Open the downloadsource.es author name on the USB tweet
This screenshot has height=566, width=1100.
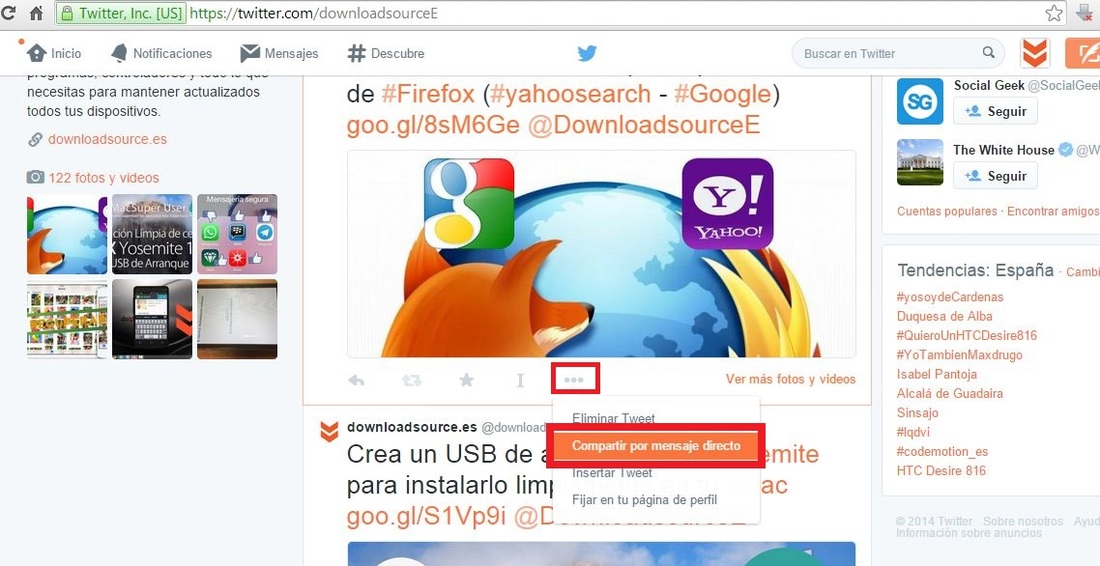click(x=412, y=427)
